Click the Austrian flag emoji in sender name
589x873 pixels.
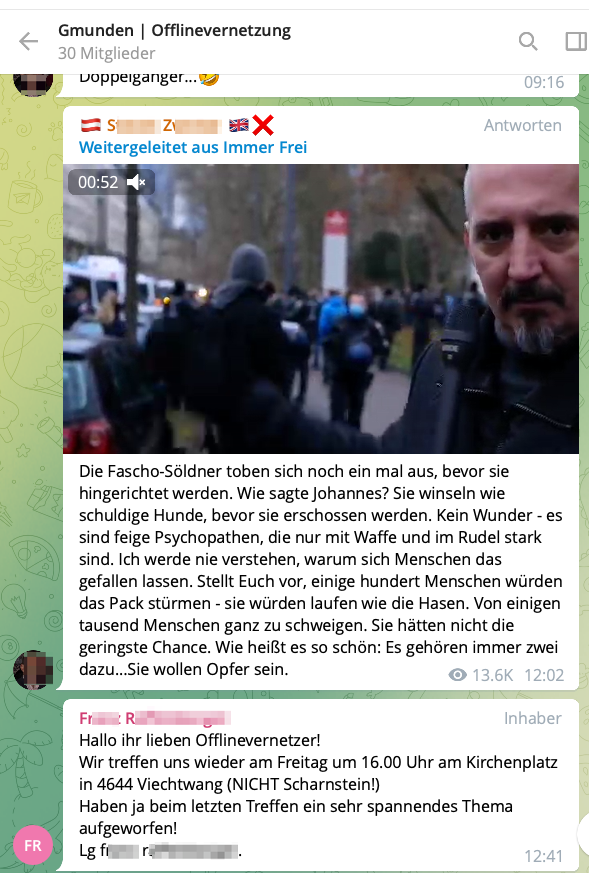(91, 125)
